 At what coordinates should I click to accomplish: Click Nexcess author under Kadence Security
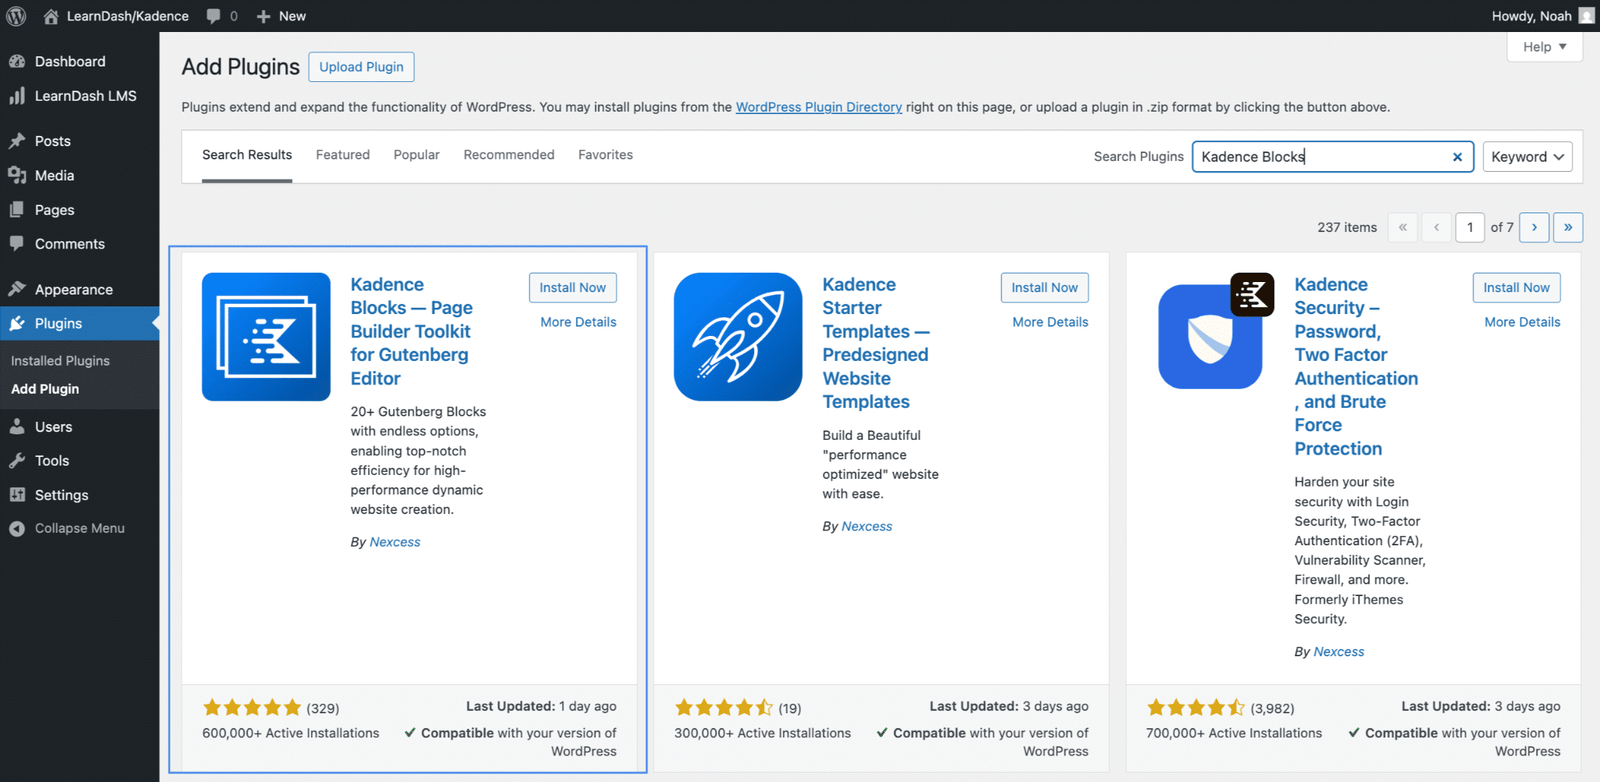coord(1339,651)
